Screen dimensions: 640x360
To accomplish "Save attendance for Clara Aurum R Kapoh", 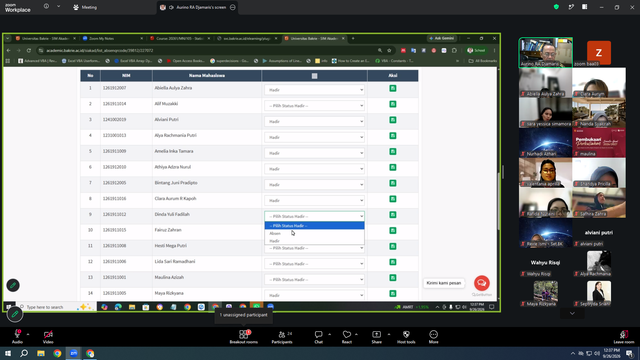I will (393, 199).
